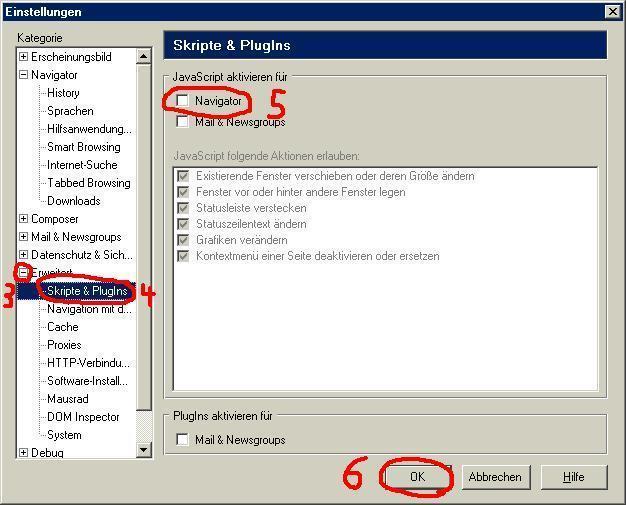The height and width of the screenshot is (505, 626).
Task: Open the Cache settings page
Action: pyautogui.click(x=62, y=327)
